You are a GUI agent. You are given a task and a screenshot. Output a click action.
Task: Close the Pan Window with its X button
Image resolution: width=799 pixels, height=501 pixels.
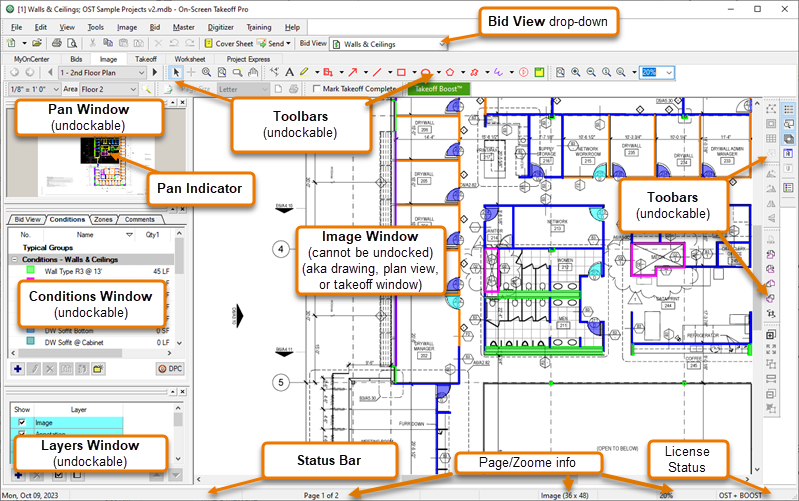click(182, 102)
